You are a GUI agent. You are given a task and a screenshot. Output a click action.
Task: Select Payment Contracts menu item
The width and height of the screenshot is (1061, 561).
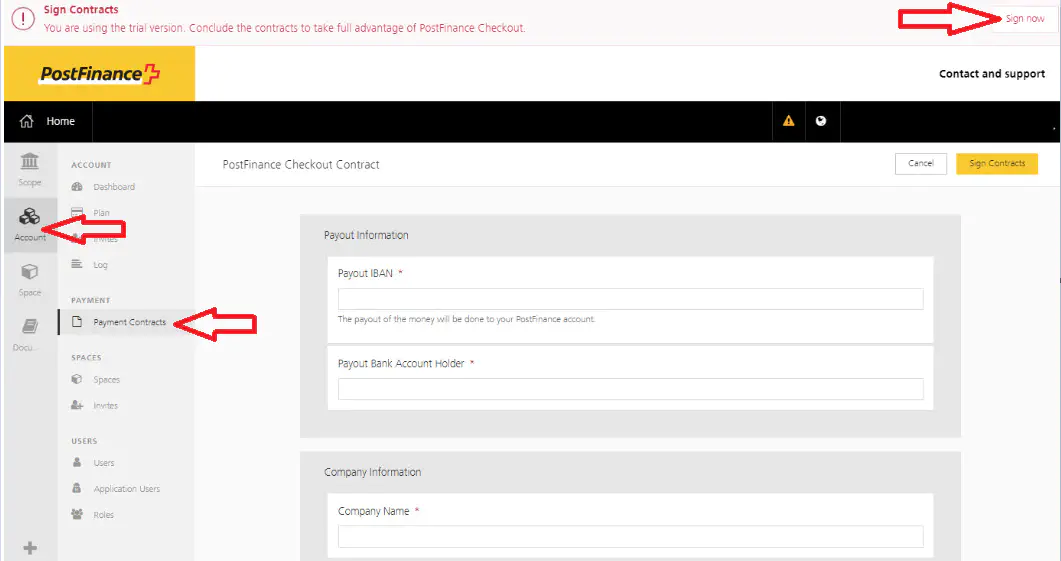click(x=129, y=322)
